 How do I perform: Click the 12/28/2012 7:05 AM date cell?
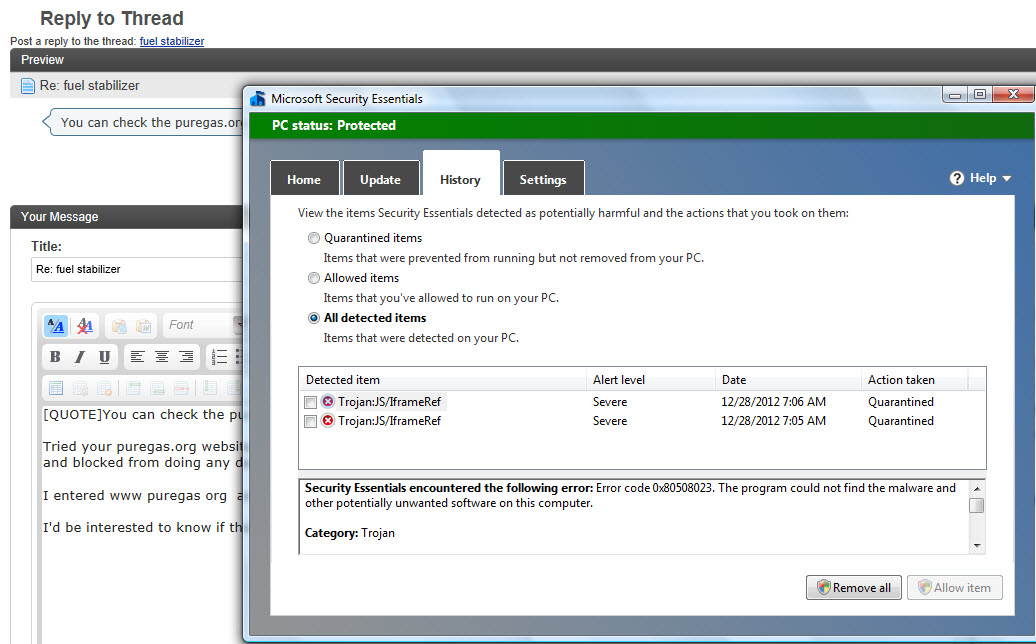click(773, 421)
